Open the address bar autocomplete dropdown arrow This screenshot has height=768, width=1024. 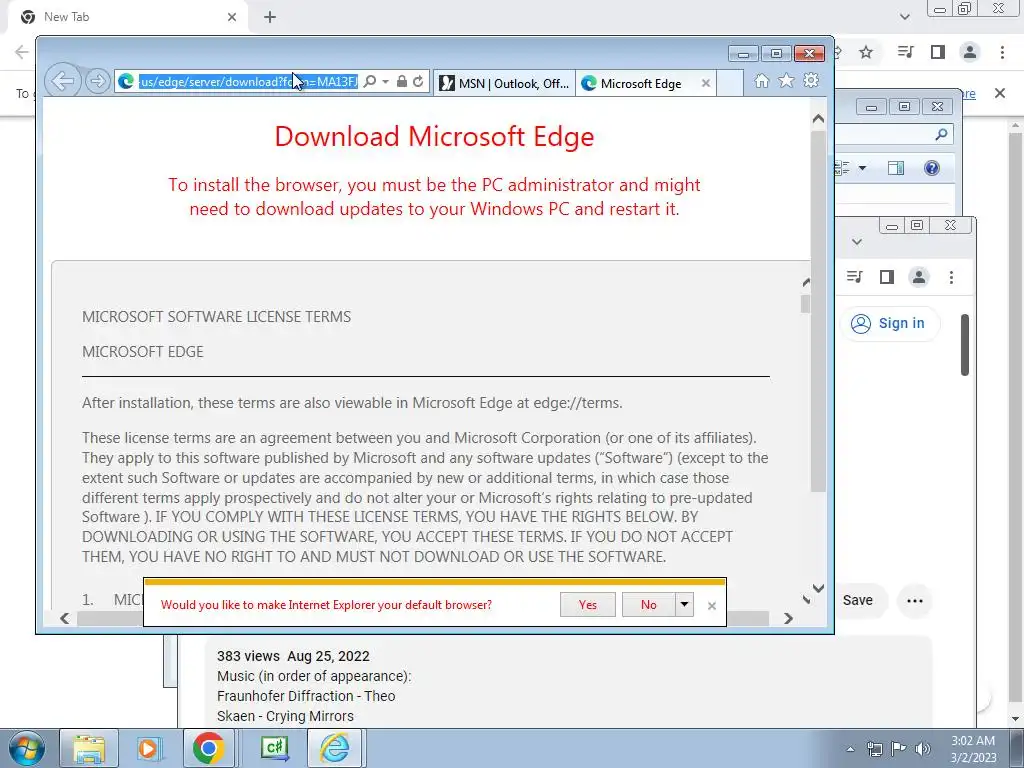pyautogui.click(x=385, y=82)
